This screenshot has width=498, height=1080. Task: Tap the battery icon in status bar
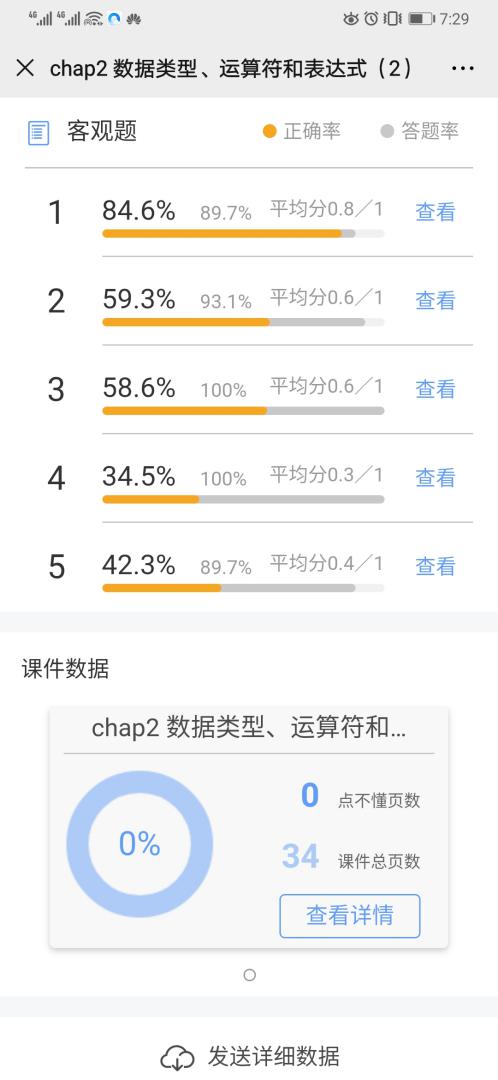pos(420,19)
